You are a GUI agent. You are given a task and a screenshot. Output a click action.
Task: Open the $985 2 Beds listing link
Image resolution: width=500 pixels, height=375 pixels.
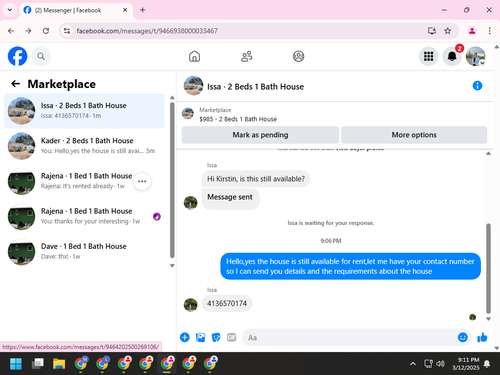coord(238,119)
